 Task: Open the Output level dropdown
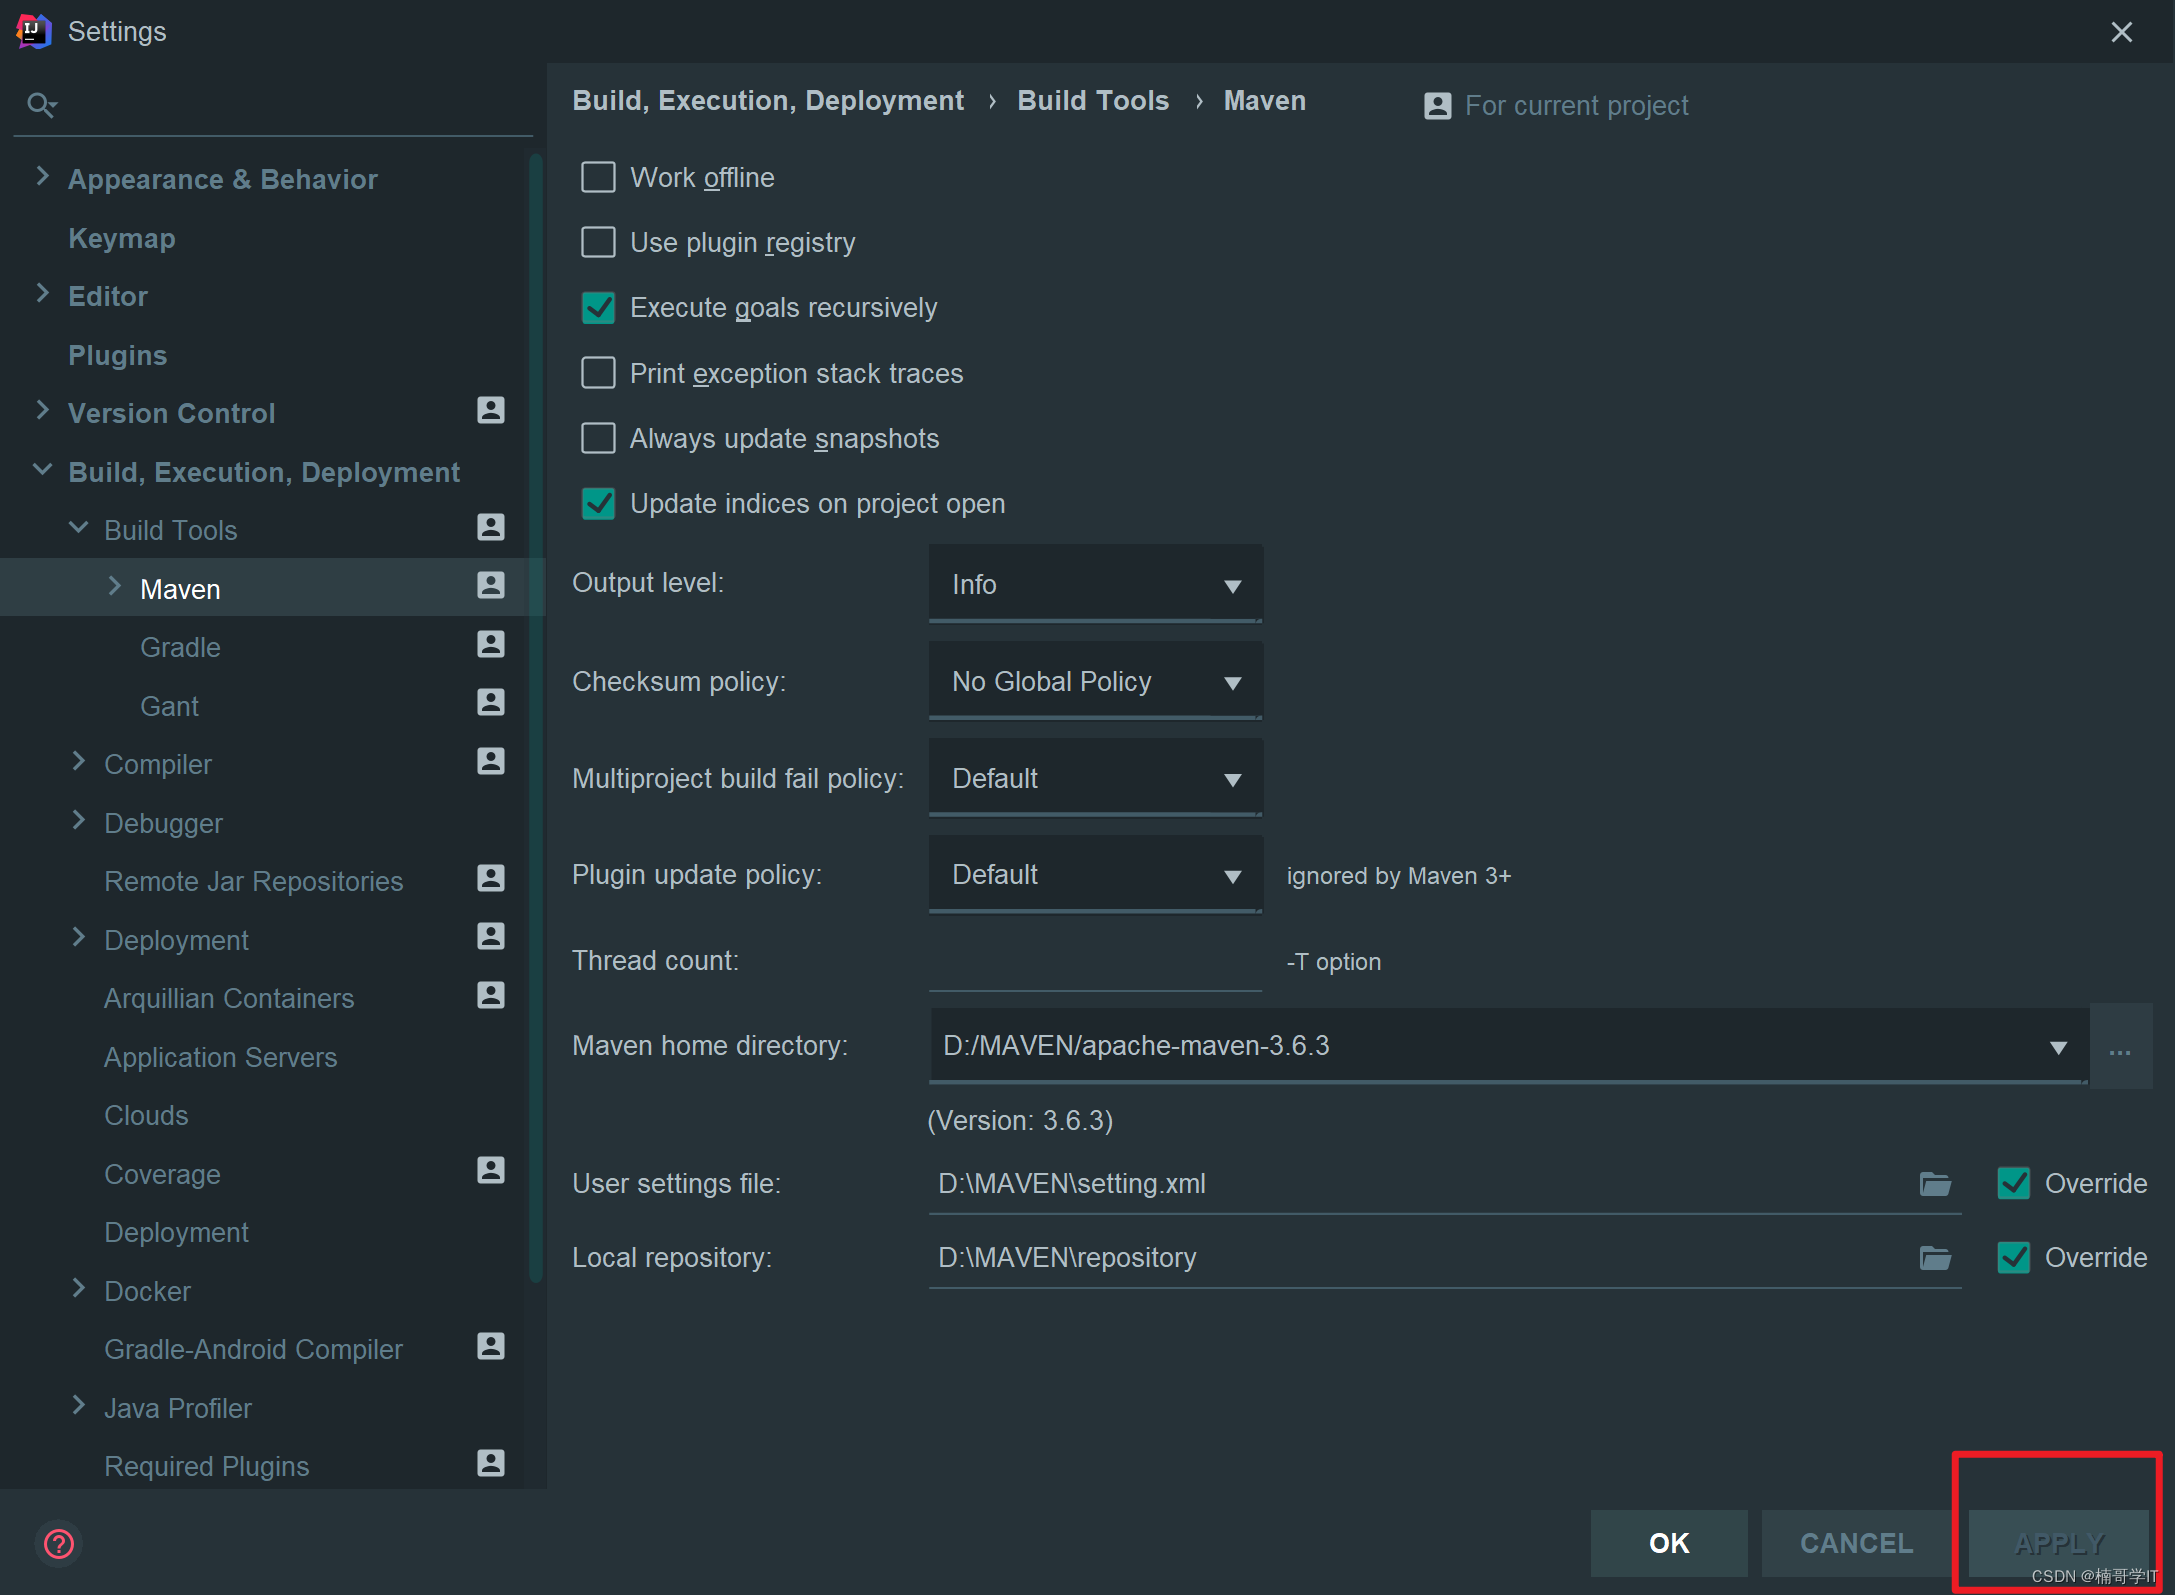pyautogui.click(x=1095, y=585)
